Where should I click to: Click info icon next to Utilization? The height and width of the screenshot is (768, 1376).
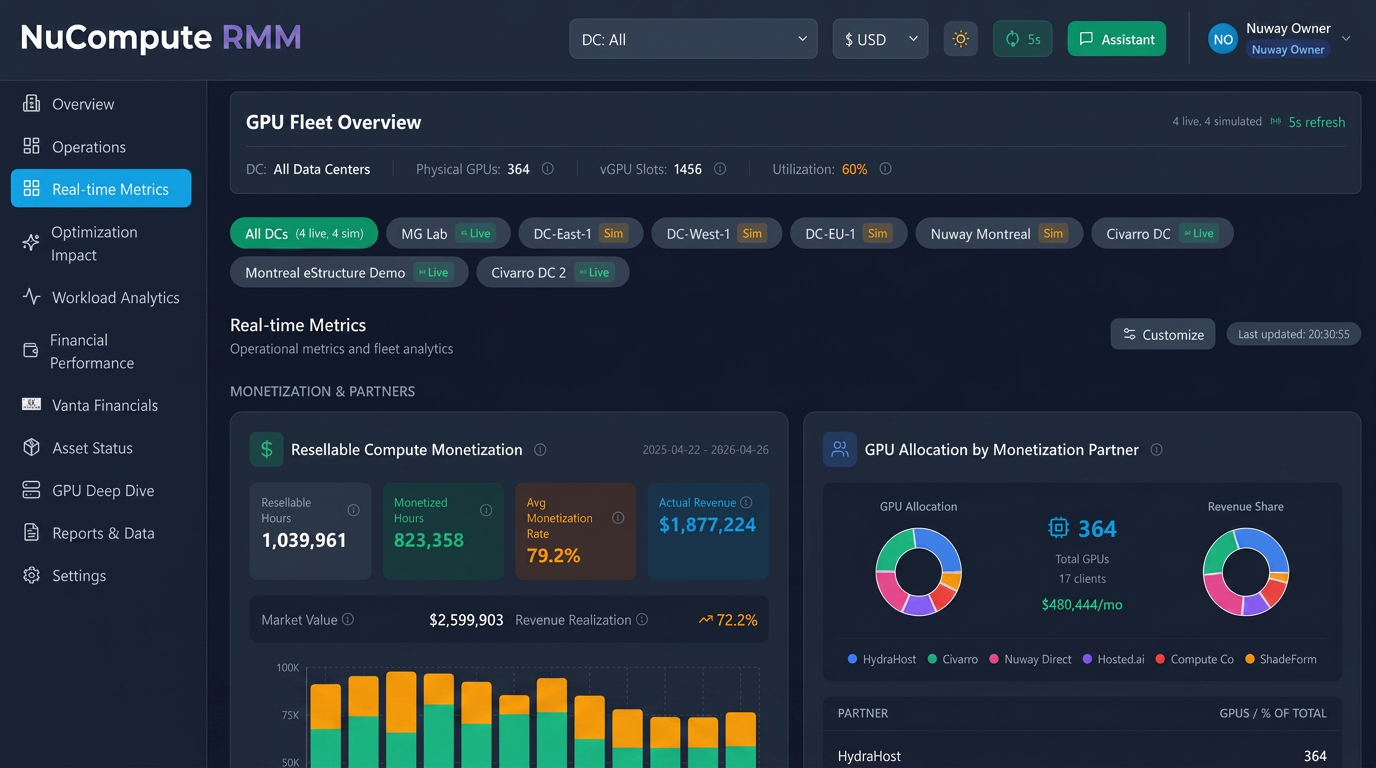(x=885, y=169)
